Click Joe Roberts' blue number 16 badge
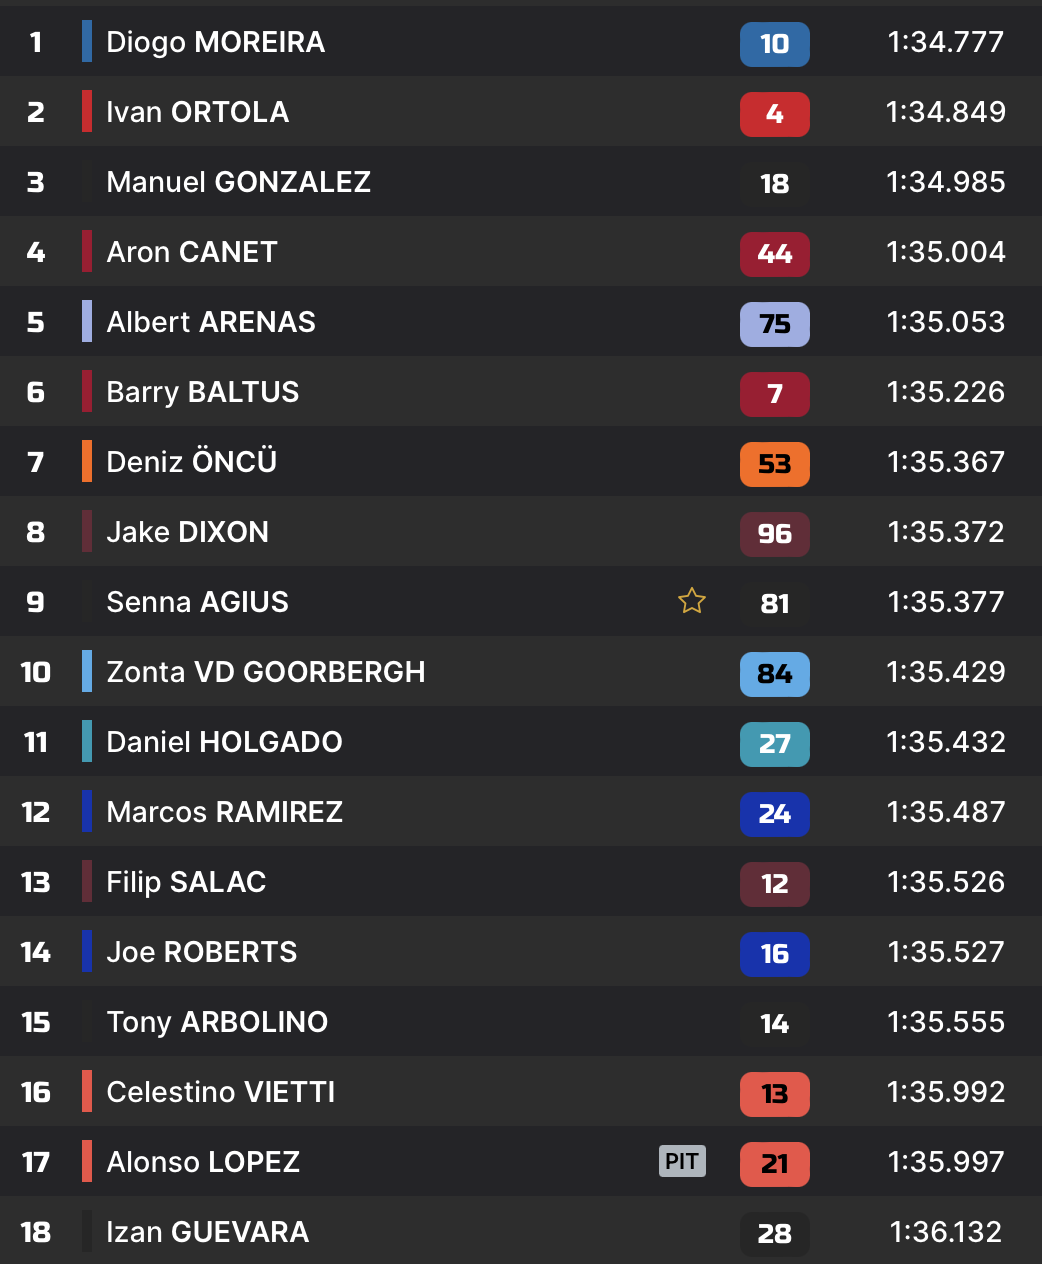Screen dimensions: 1042x1264 [774, 954]
